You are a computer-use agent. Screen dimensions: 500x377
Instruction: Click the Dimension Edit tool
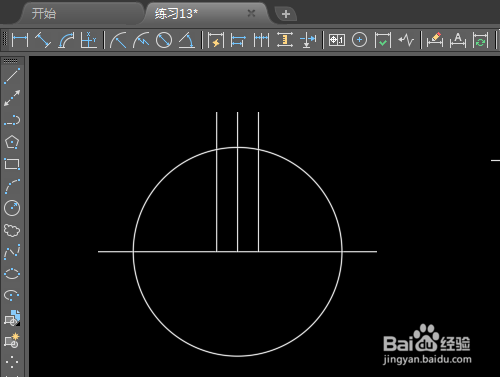pyautogui.click(x=435, y=40)
